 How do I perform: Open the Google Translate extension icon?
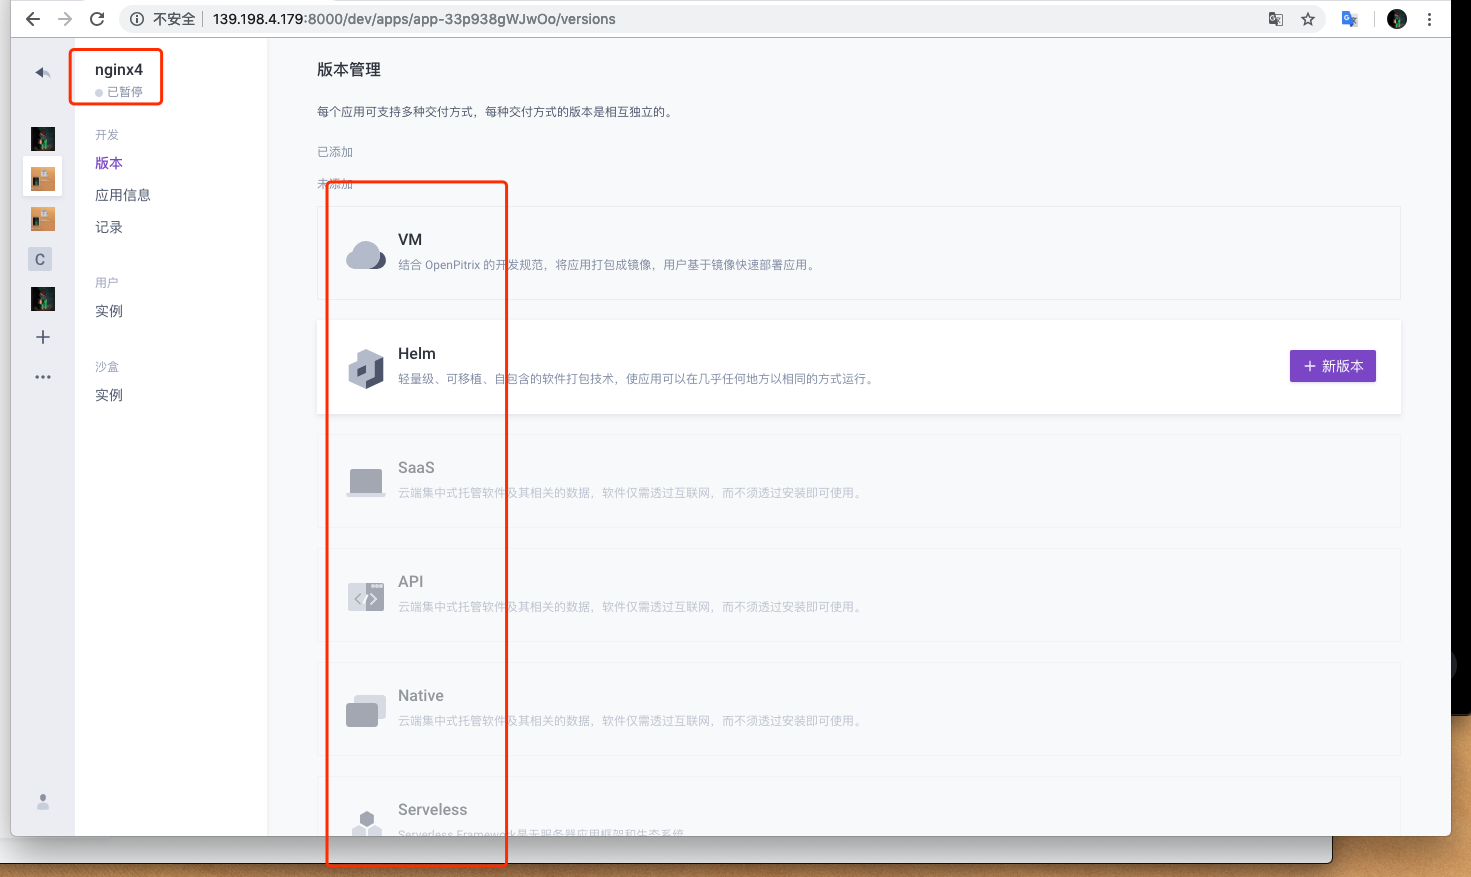(x=1349, y=18)
